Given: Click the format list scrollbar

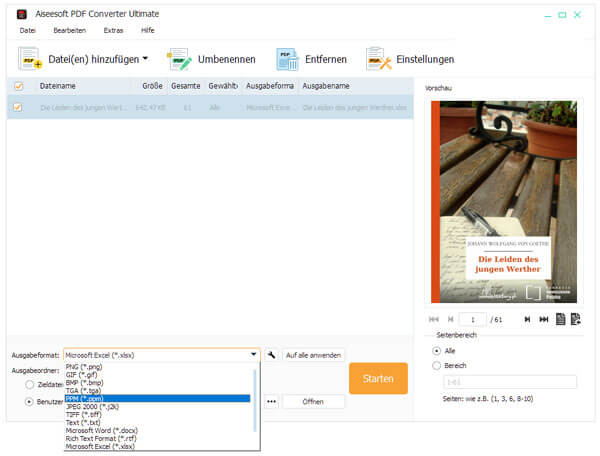Looking at the screenshot, I should [x=255, y=398].
